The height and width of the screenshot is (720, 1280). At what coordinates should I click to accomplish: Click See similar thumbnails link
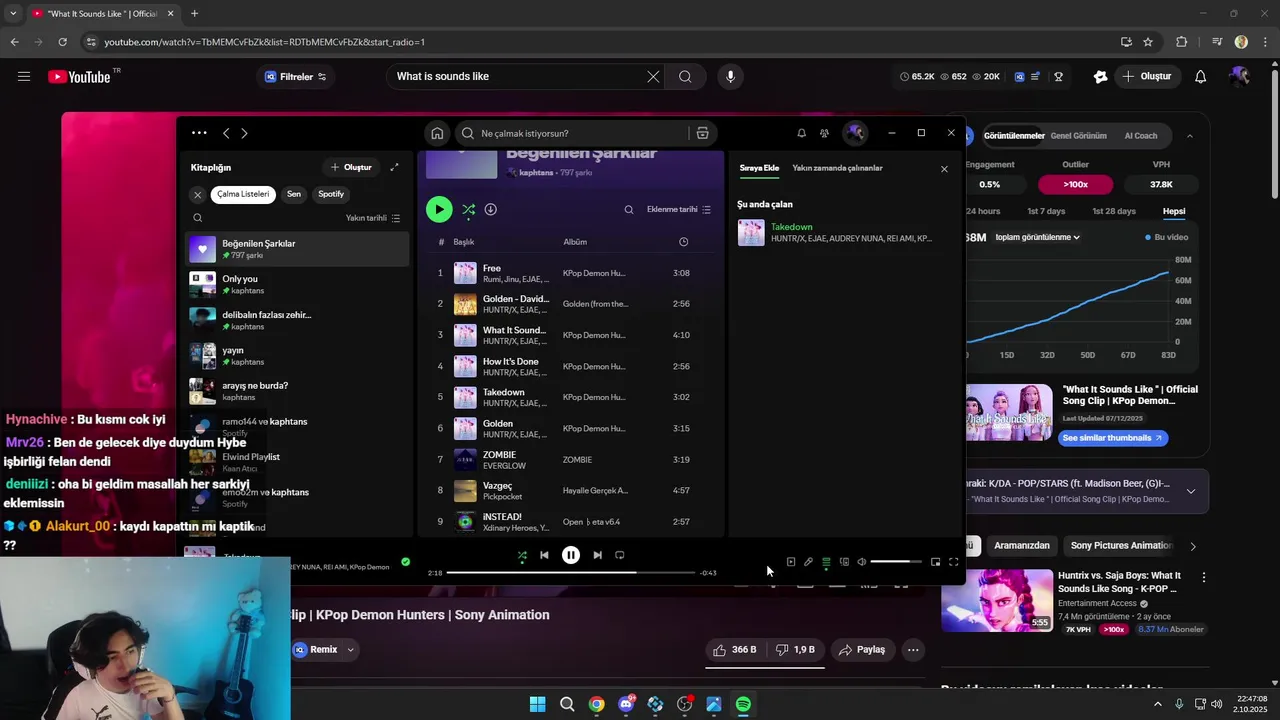coord(1113,438)
